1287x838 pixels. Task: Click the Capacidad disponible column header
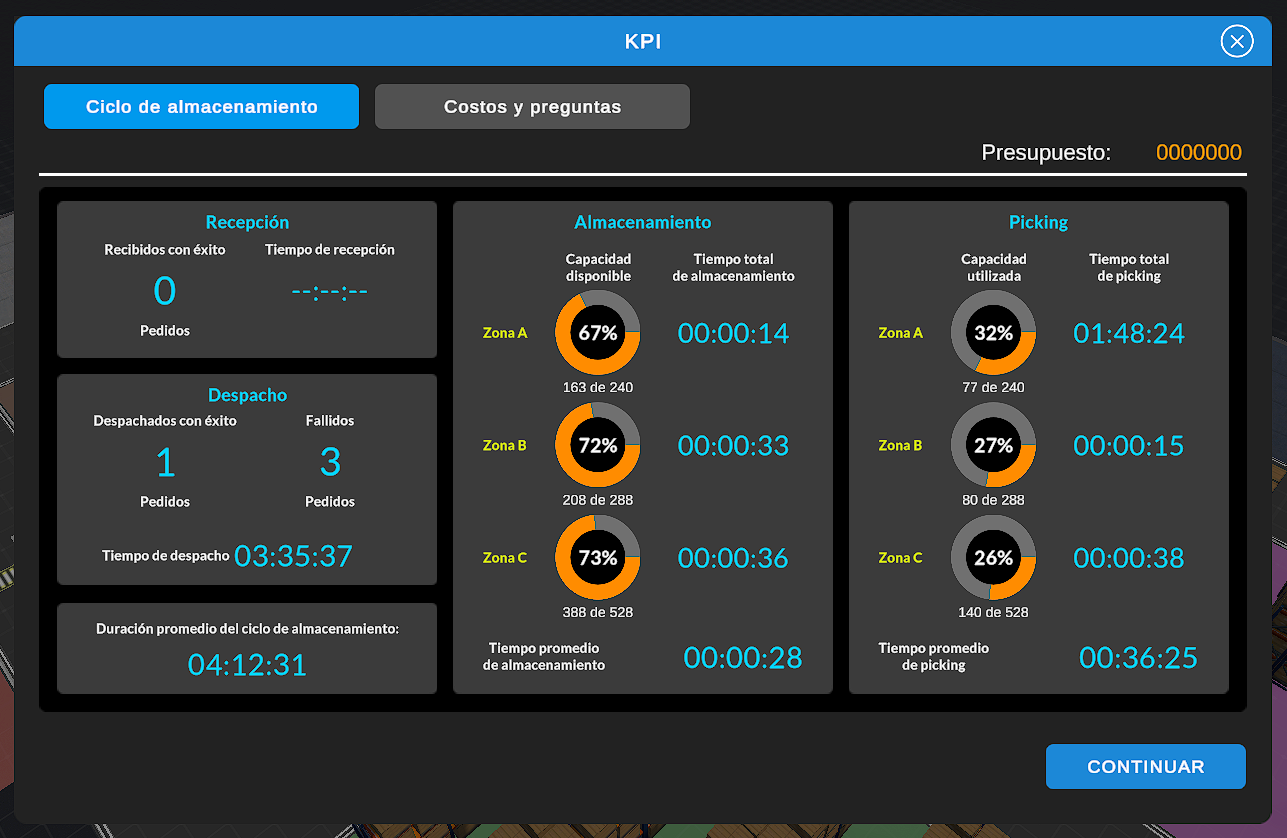[598, 267]
